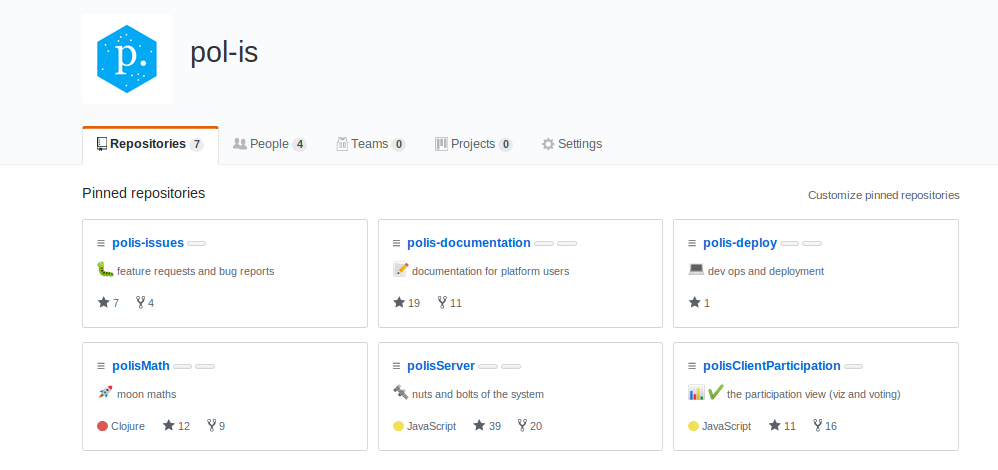The image size is (998, 470).
Task: Click the drag handle icon for polis-issues
Action: point(101,243)
